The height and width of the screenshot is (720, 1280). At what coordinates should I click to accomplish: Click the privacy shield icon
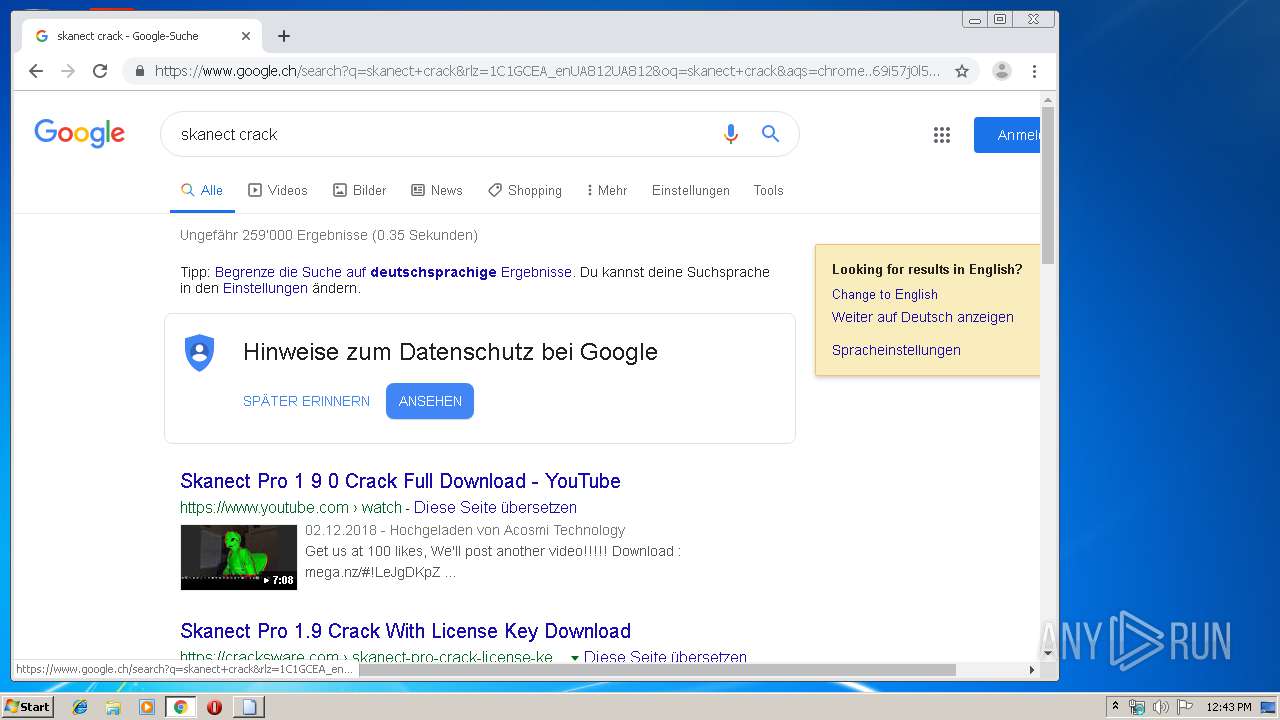[200, 353]
